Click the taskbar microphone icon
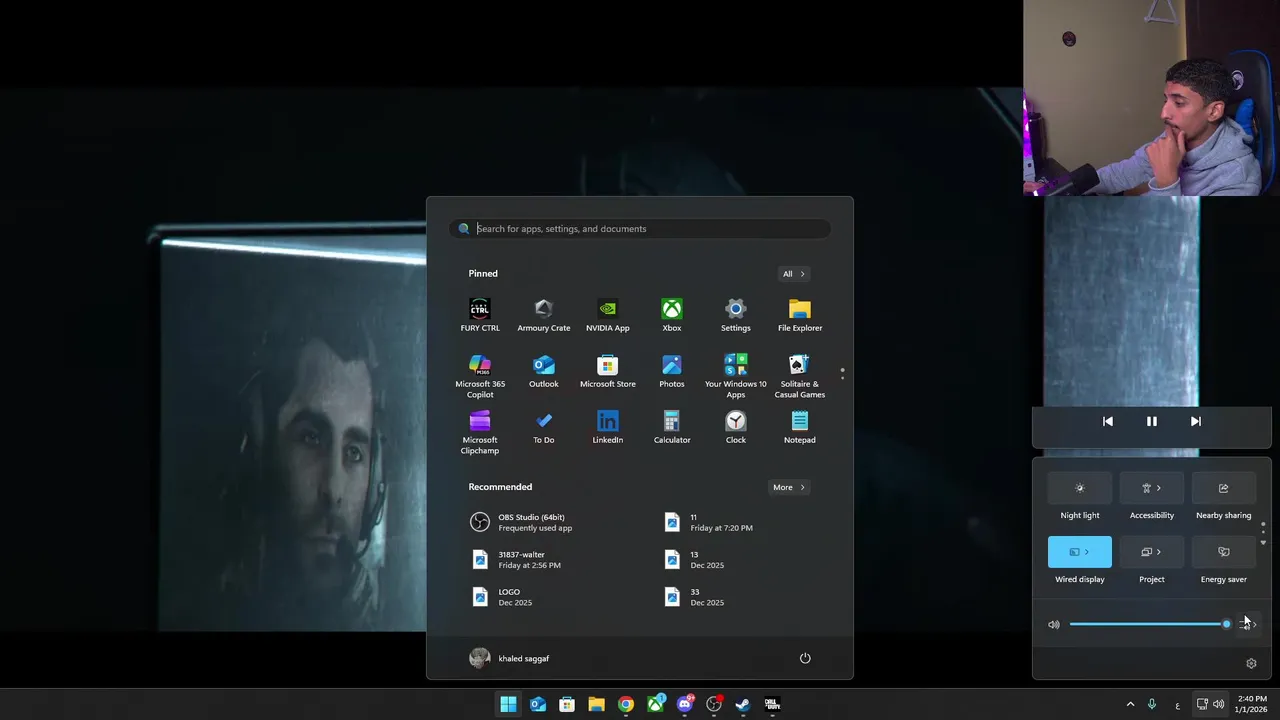This screenshot has height=720, width=1280. coord(1152,704)
